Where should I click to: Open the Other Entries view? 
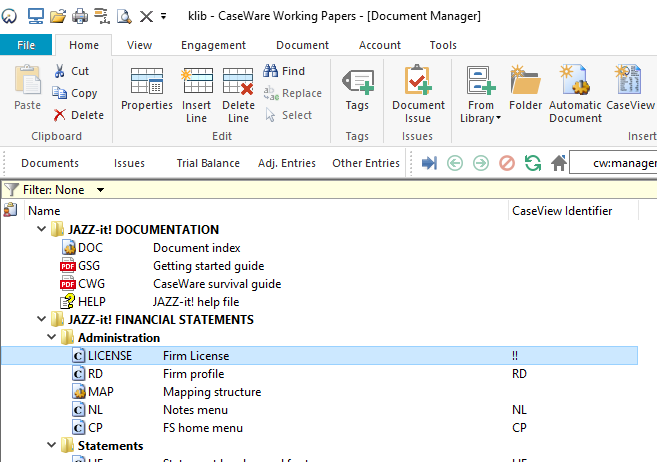click(x=366, y=163)
